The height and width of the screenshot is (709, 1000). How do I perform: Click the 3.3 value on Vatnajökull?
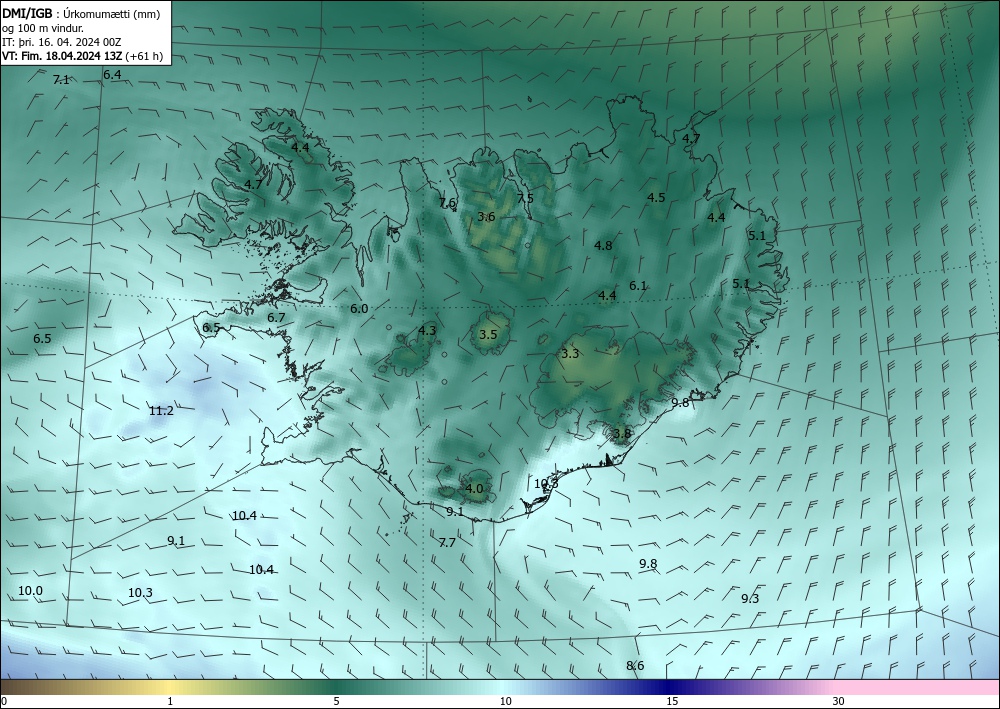point(570,353)
